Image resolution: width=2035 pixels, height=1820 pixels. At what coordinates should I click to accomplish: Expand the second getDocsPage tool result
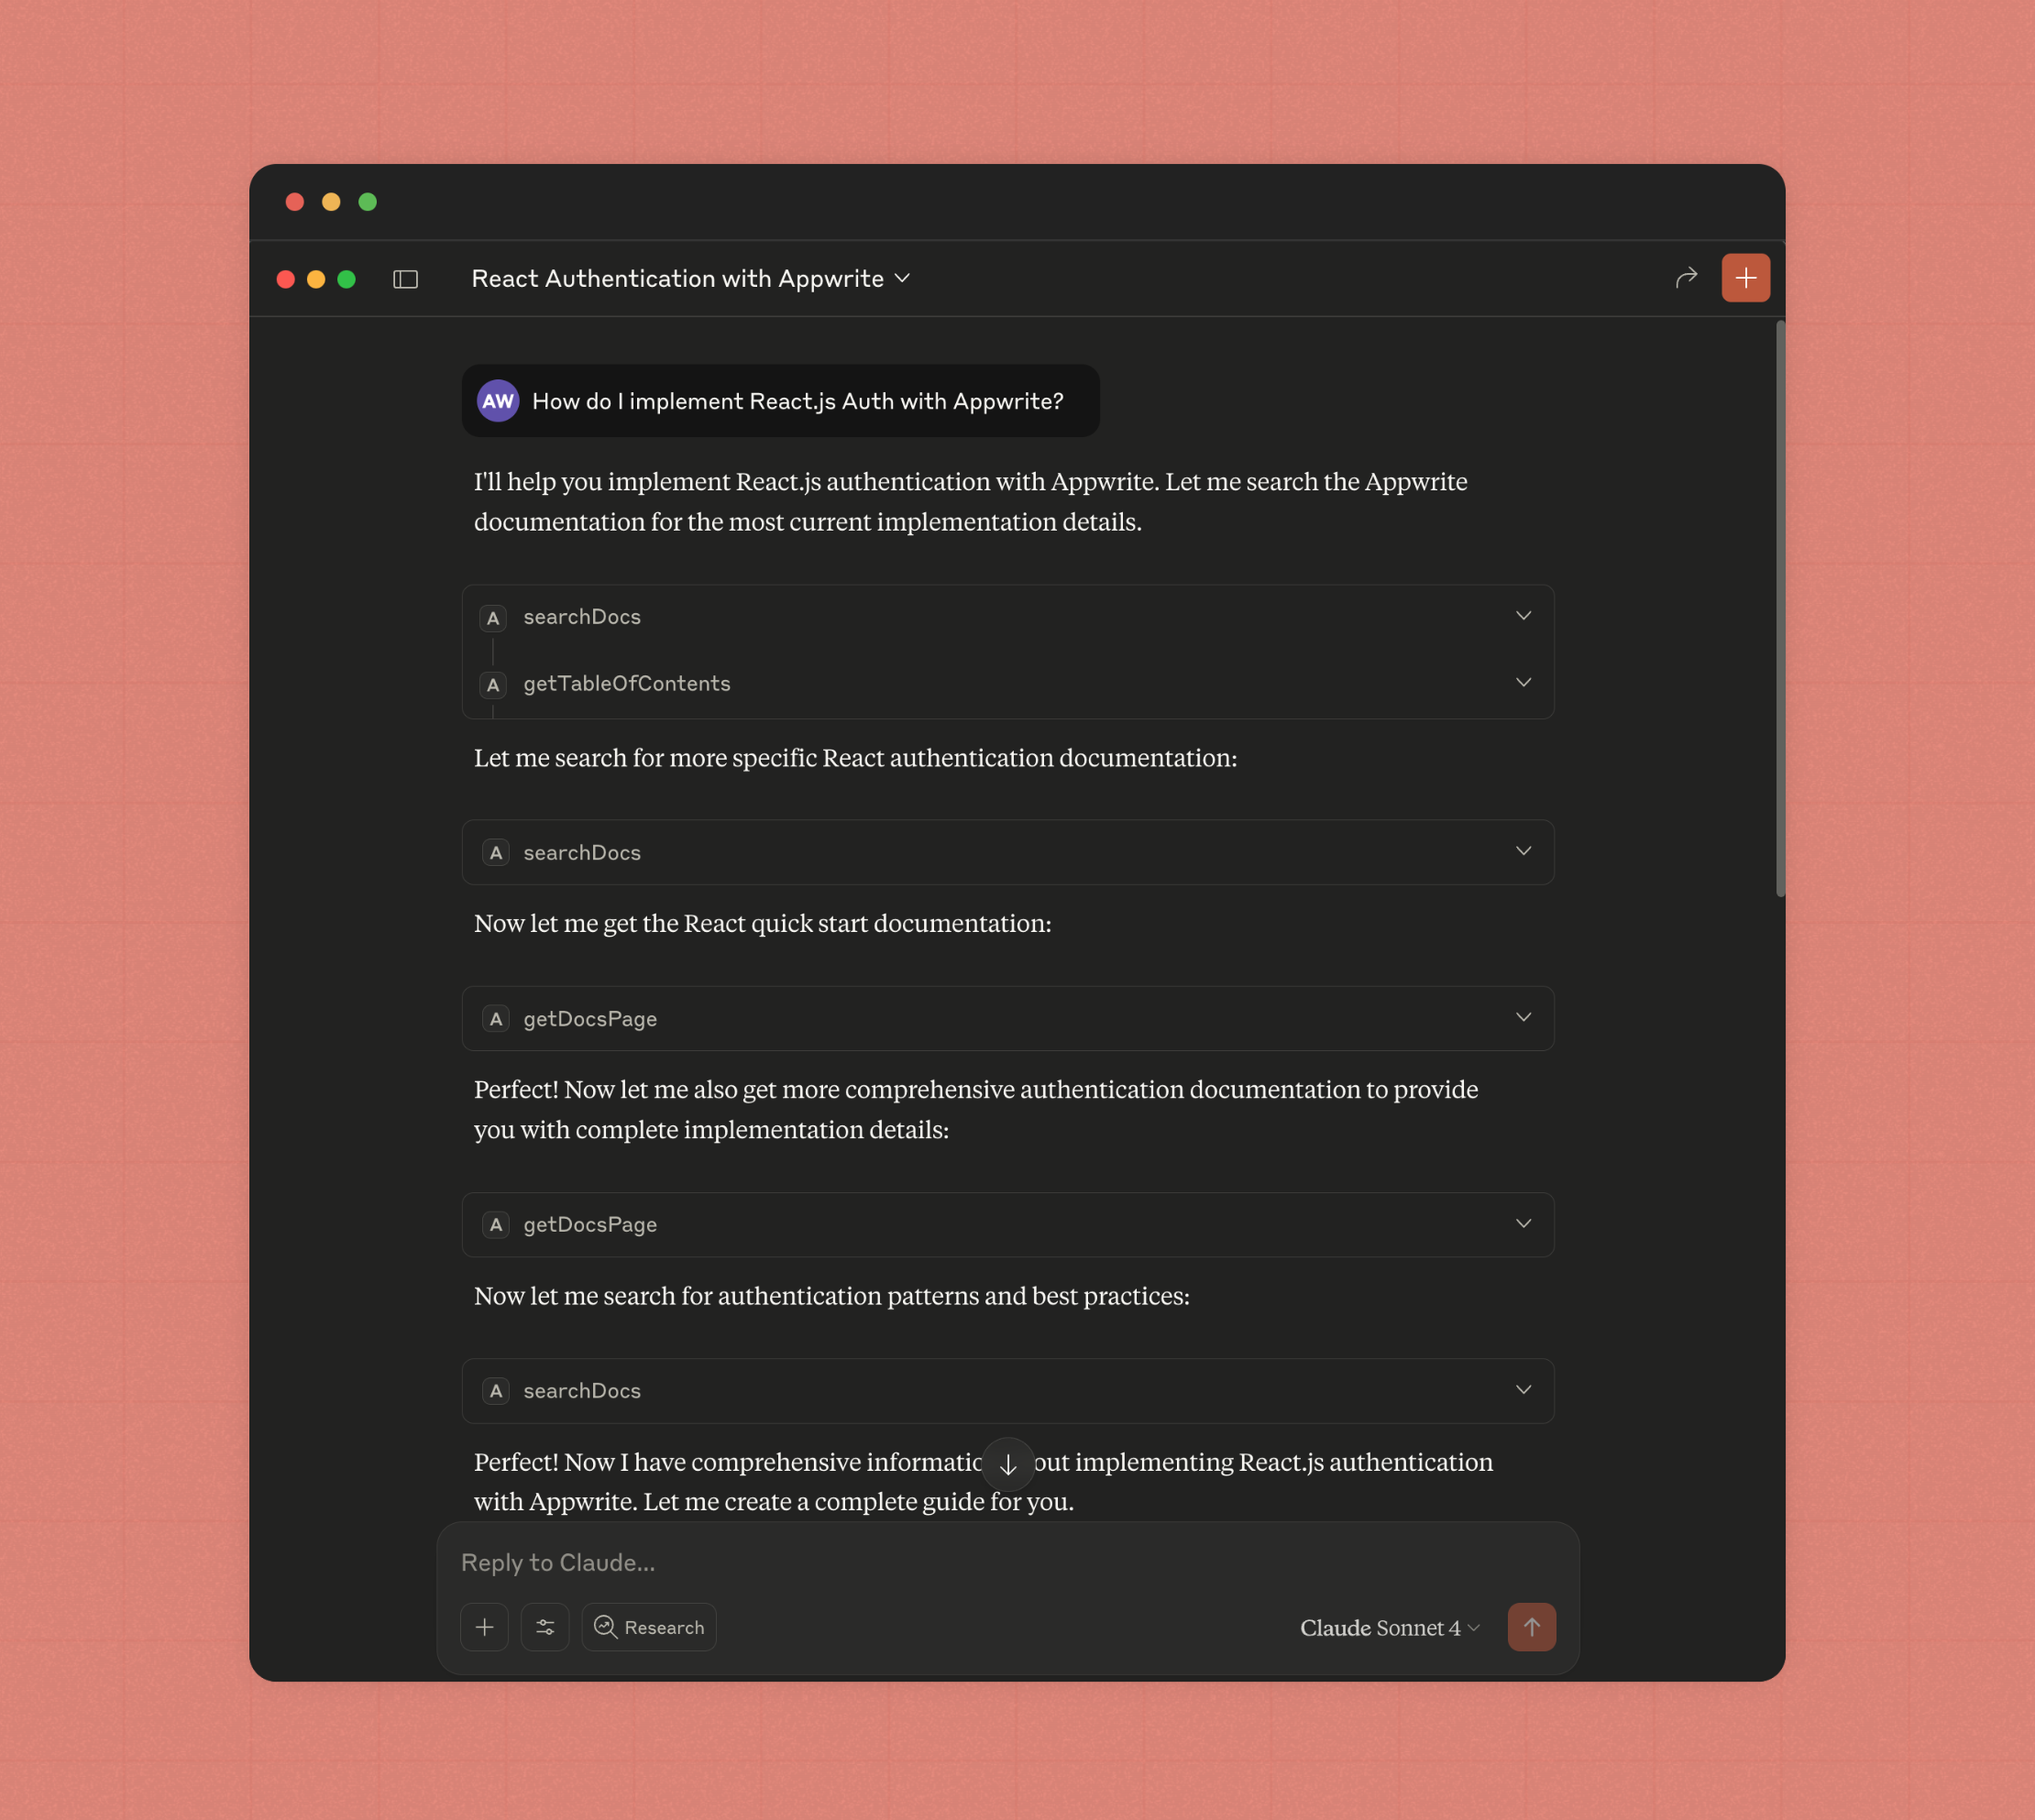(x=1008, y=1225)
